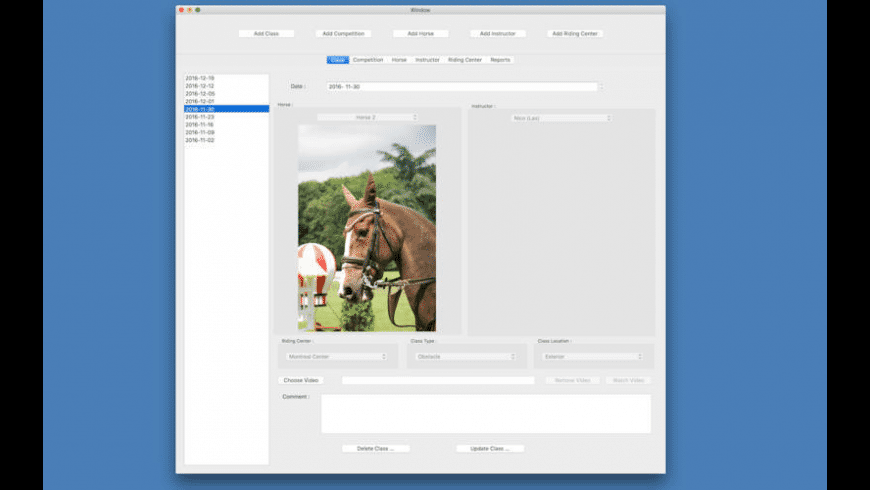
Task: Click the Date field stepper arrows
Action: pyautogui.click(x=601, y=87)
